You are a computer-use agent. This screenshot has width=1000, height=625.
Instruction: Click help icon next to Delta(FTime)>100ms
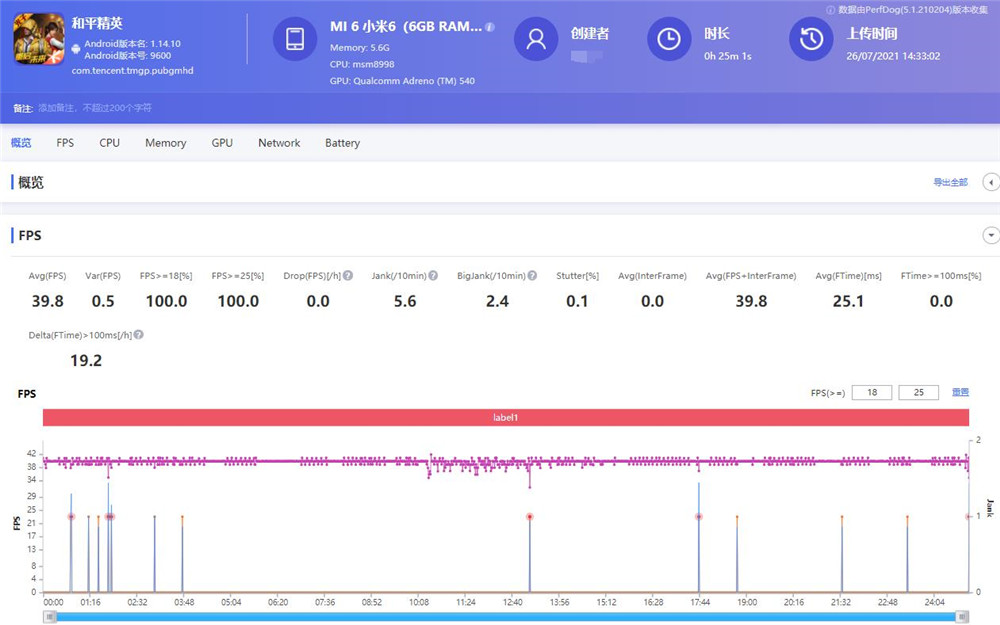[139, 335]
